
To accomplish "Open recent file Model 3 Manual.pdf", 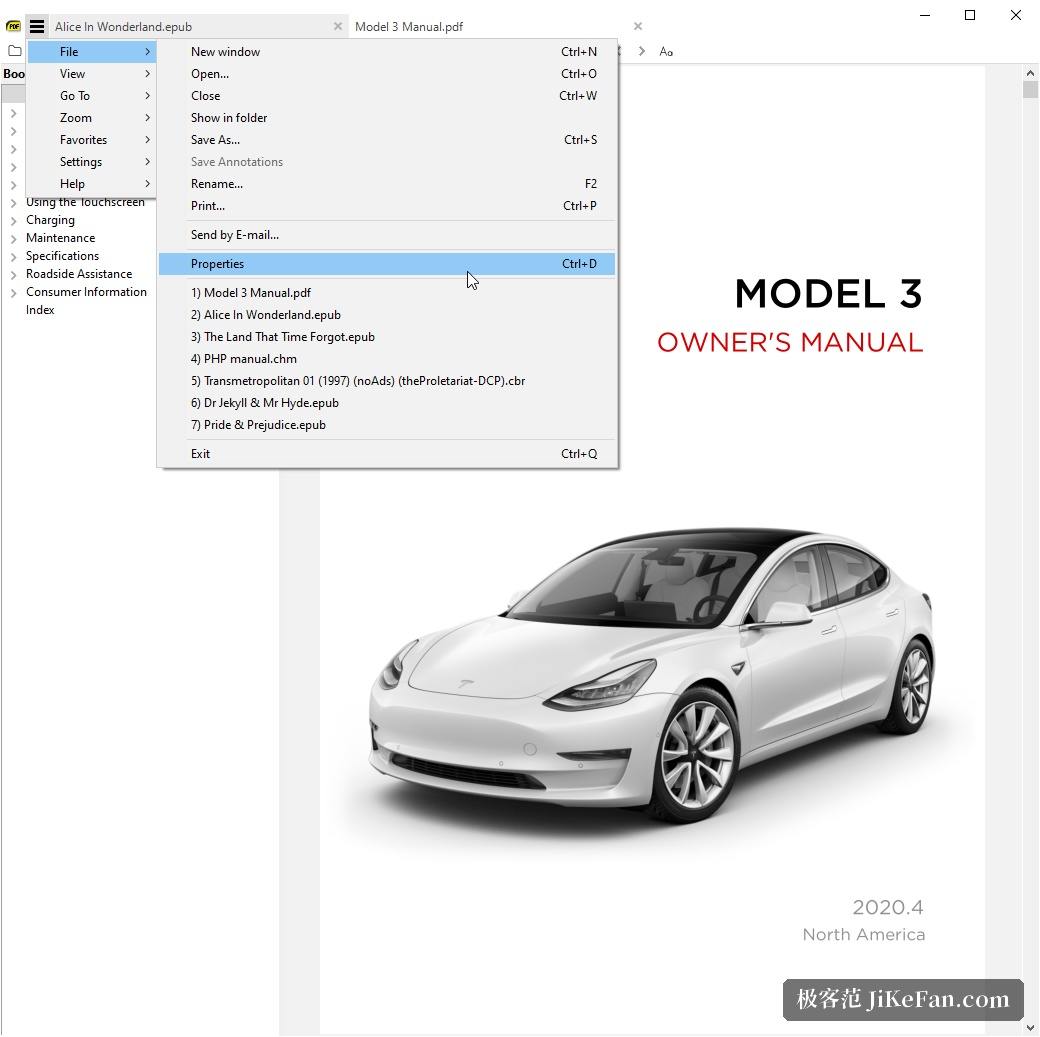I will point(387,293).
